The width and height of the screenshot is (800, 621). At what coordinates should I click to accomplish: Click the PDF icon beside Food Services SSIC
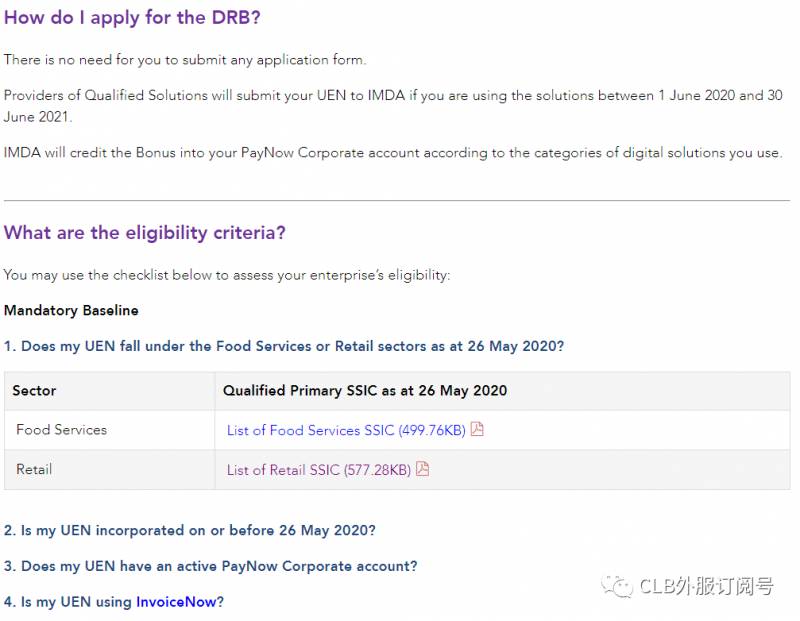point(477,430)
